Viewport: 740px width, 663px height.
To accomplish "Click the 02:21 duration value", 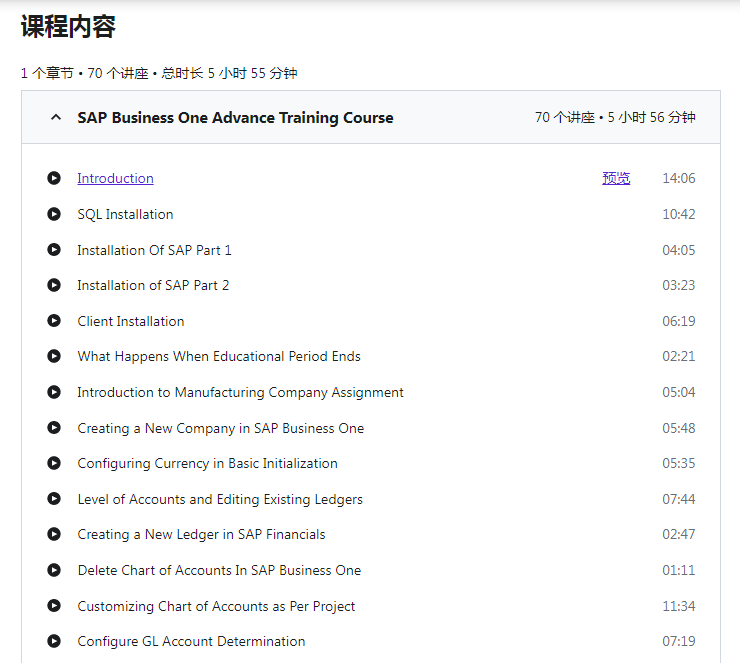I will (x=679, y=356).
